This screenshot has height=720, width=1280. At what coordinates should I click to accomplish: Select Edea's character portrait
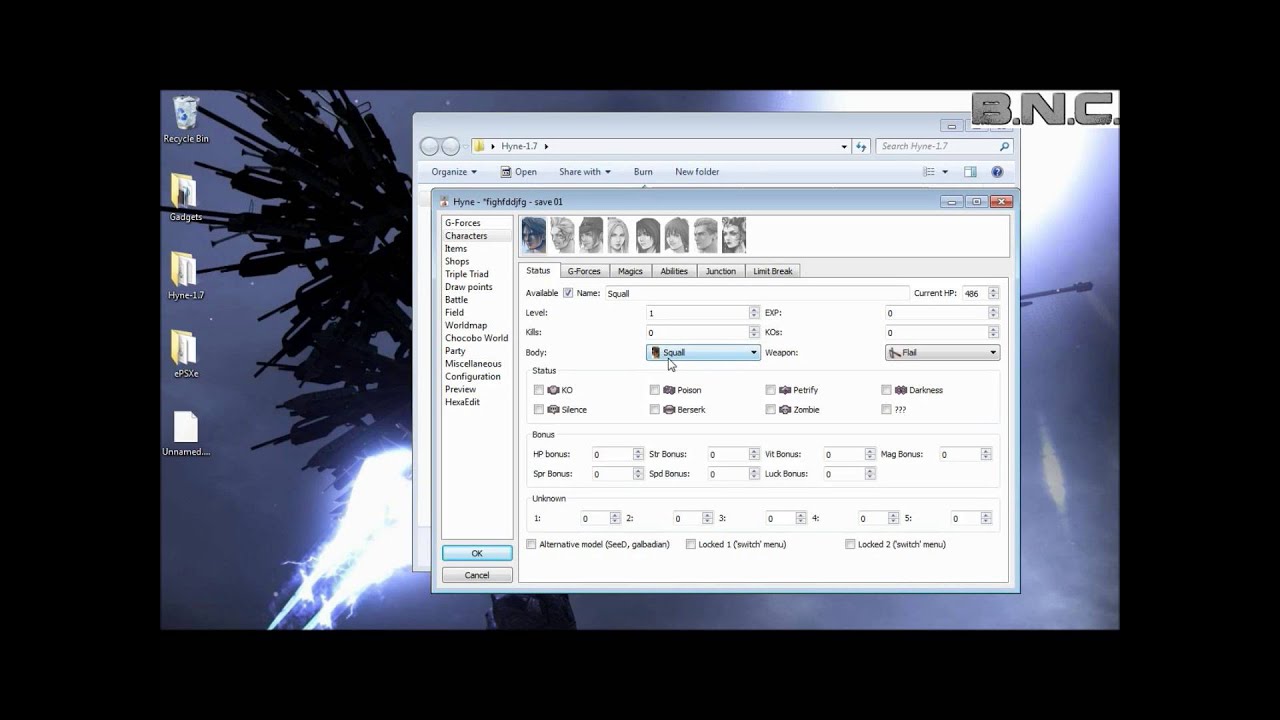pyautogui.click(x=734, y=236)
